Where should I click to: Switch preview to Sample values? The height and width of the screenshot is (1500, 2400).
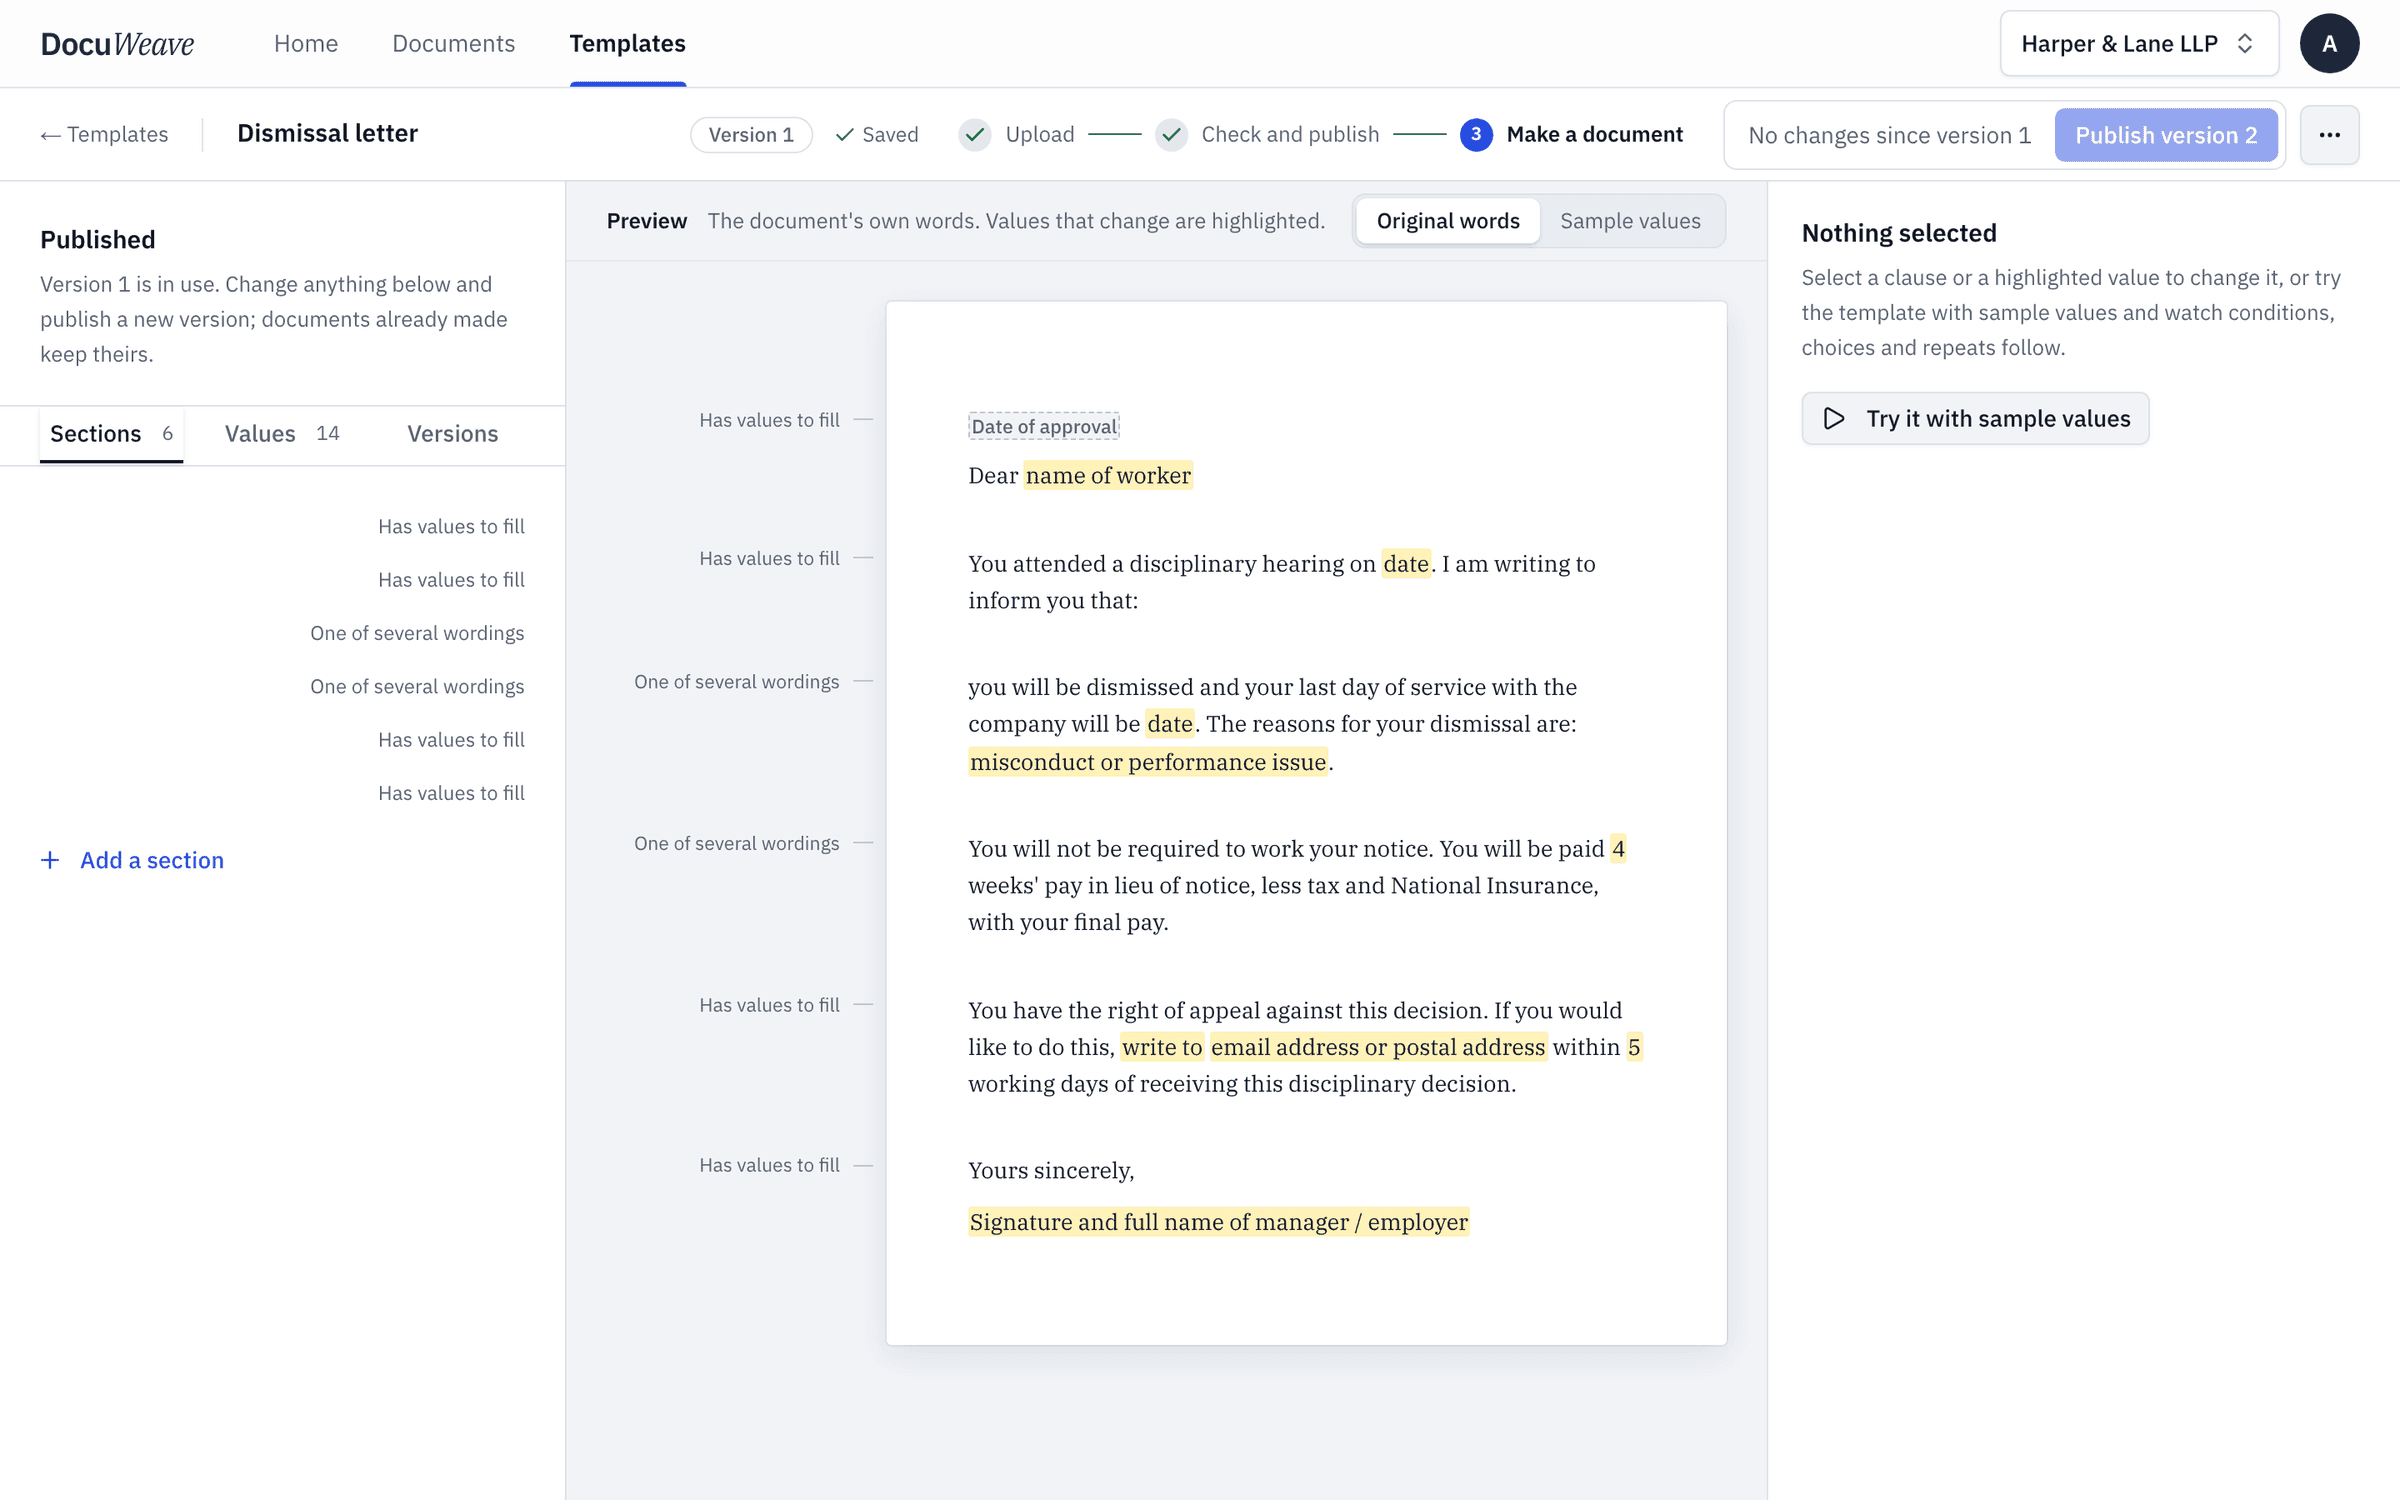pyautogui.click(x=1630, y=220)
